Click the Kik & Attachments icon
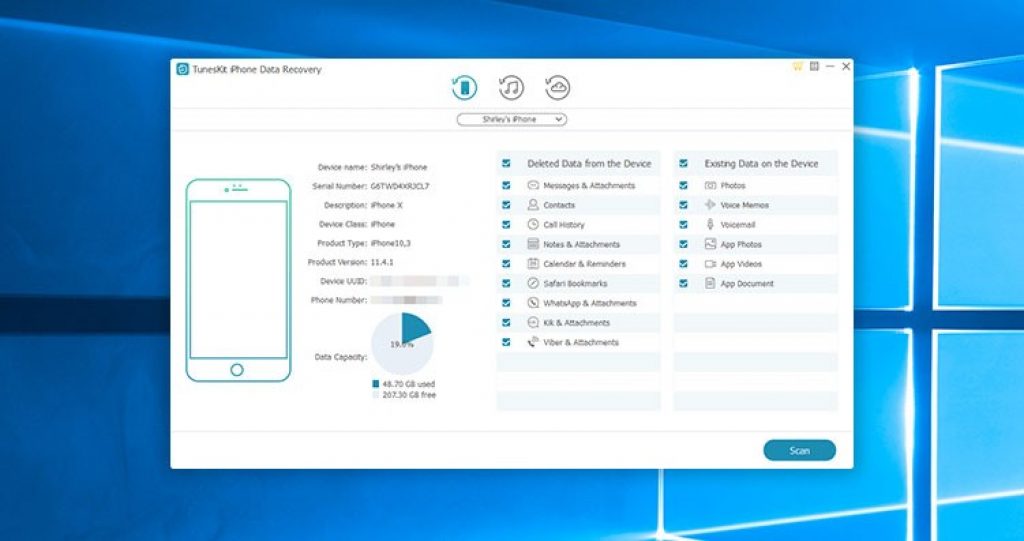Viewport: 1024px width, 541px height. click(532, 323)
